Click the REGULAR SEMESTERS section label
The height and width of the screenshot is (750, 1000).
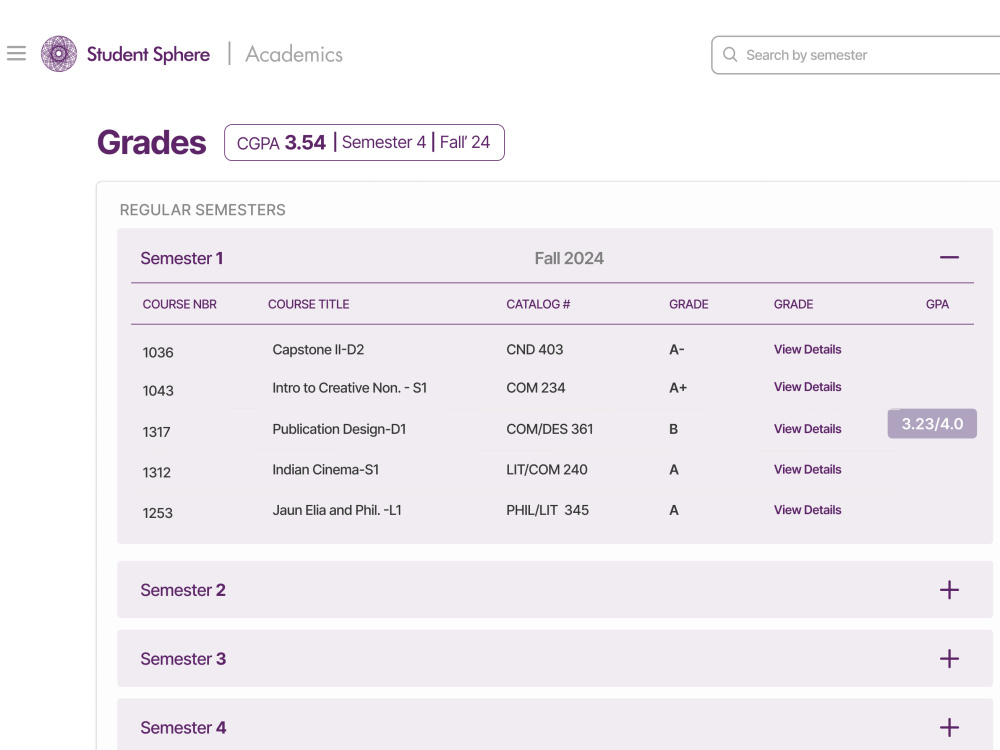pos(203,210)
